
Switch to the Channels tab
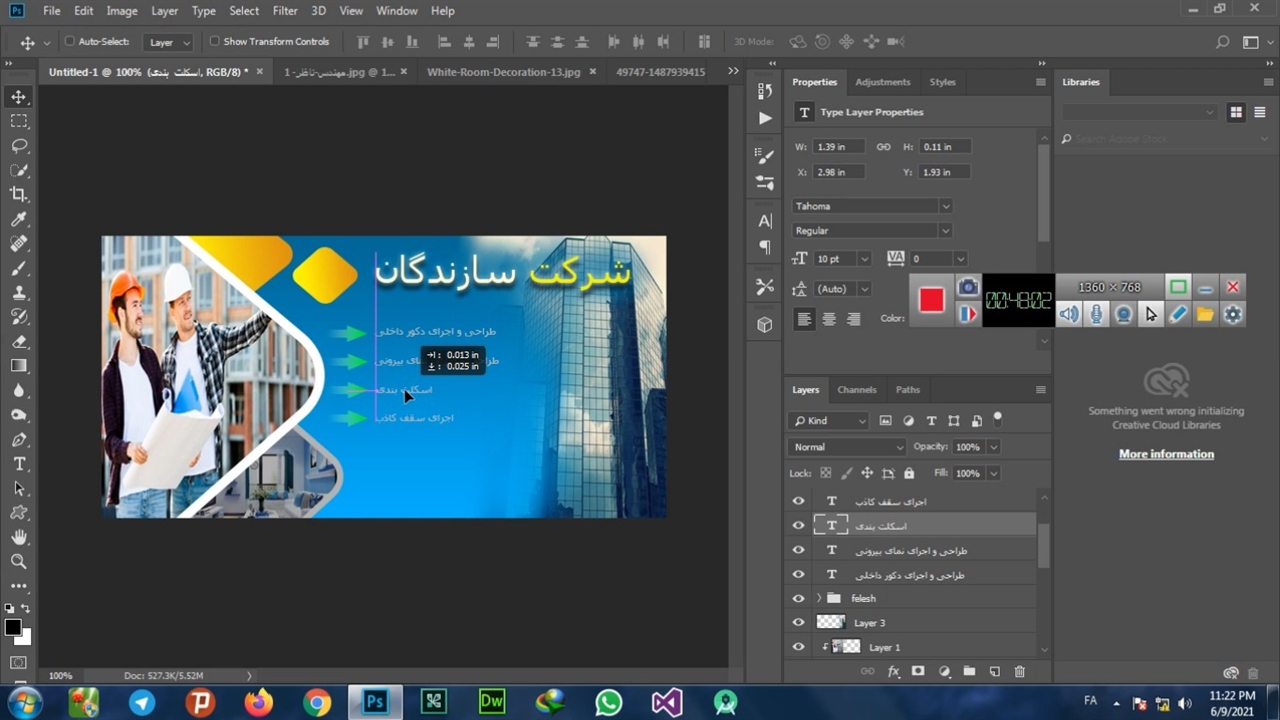[x=856, y=390]
